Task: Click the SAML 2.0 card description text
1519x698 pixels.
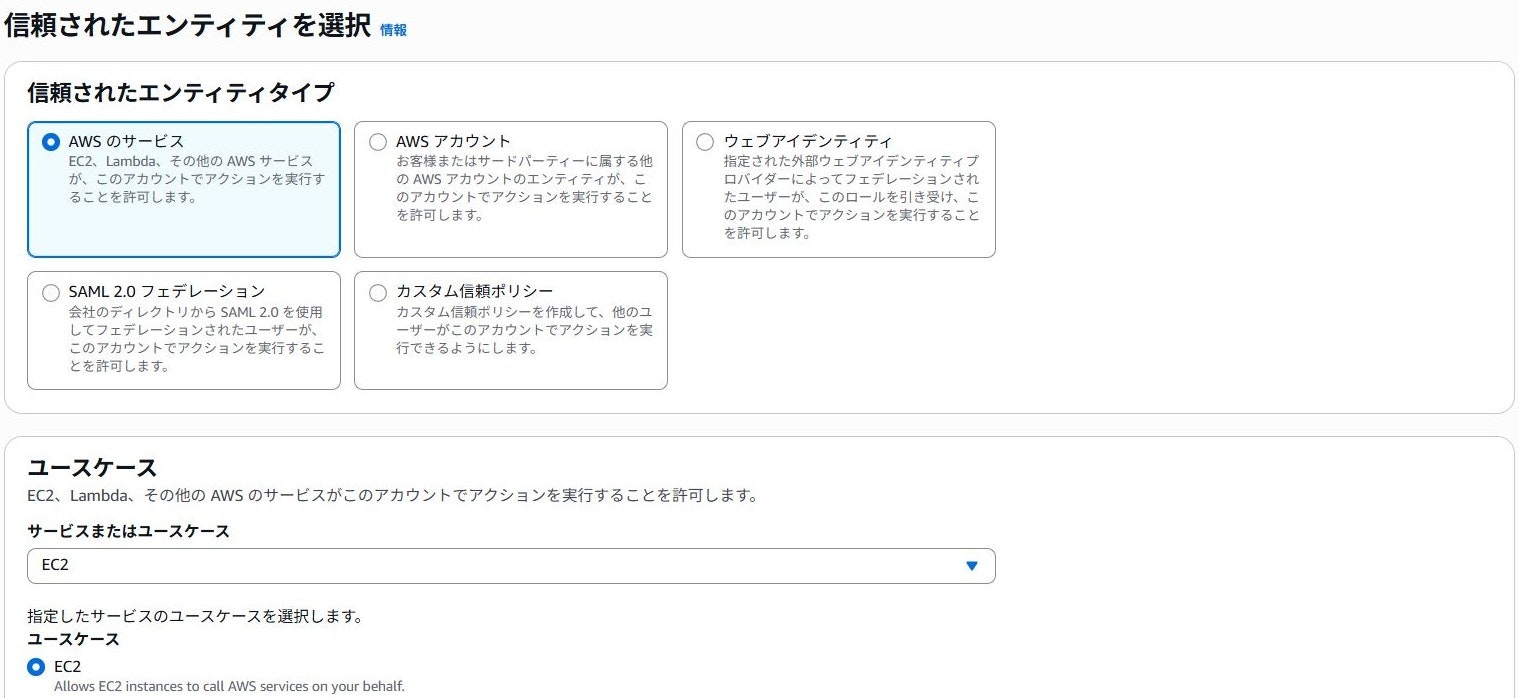Action: point(197,339)
